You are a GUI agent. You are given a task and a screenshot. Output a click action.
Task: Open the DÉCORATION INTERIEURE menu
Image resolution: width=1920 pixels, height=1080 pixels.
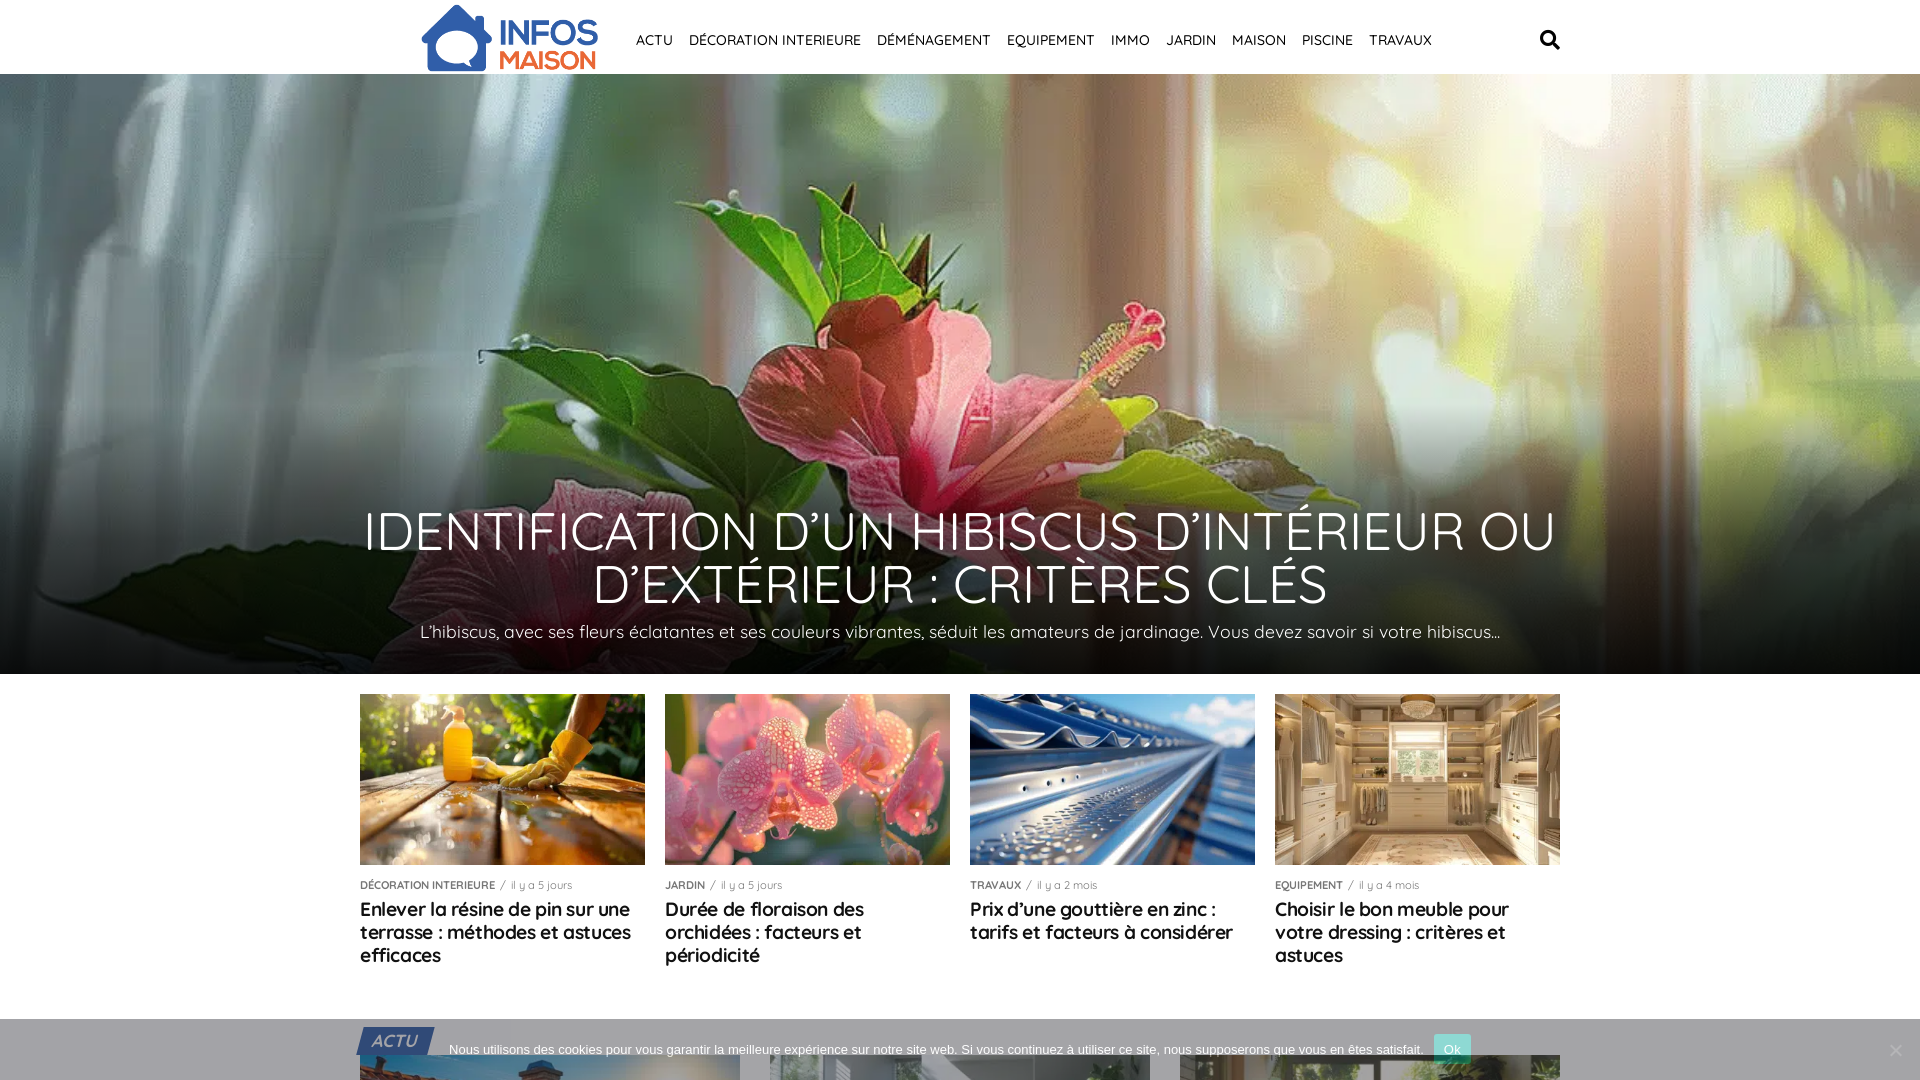774,40
